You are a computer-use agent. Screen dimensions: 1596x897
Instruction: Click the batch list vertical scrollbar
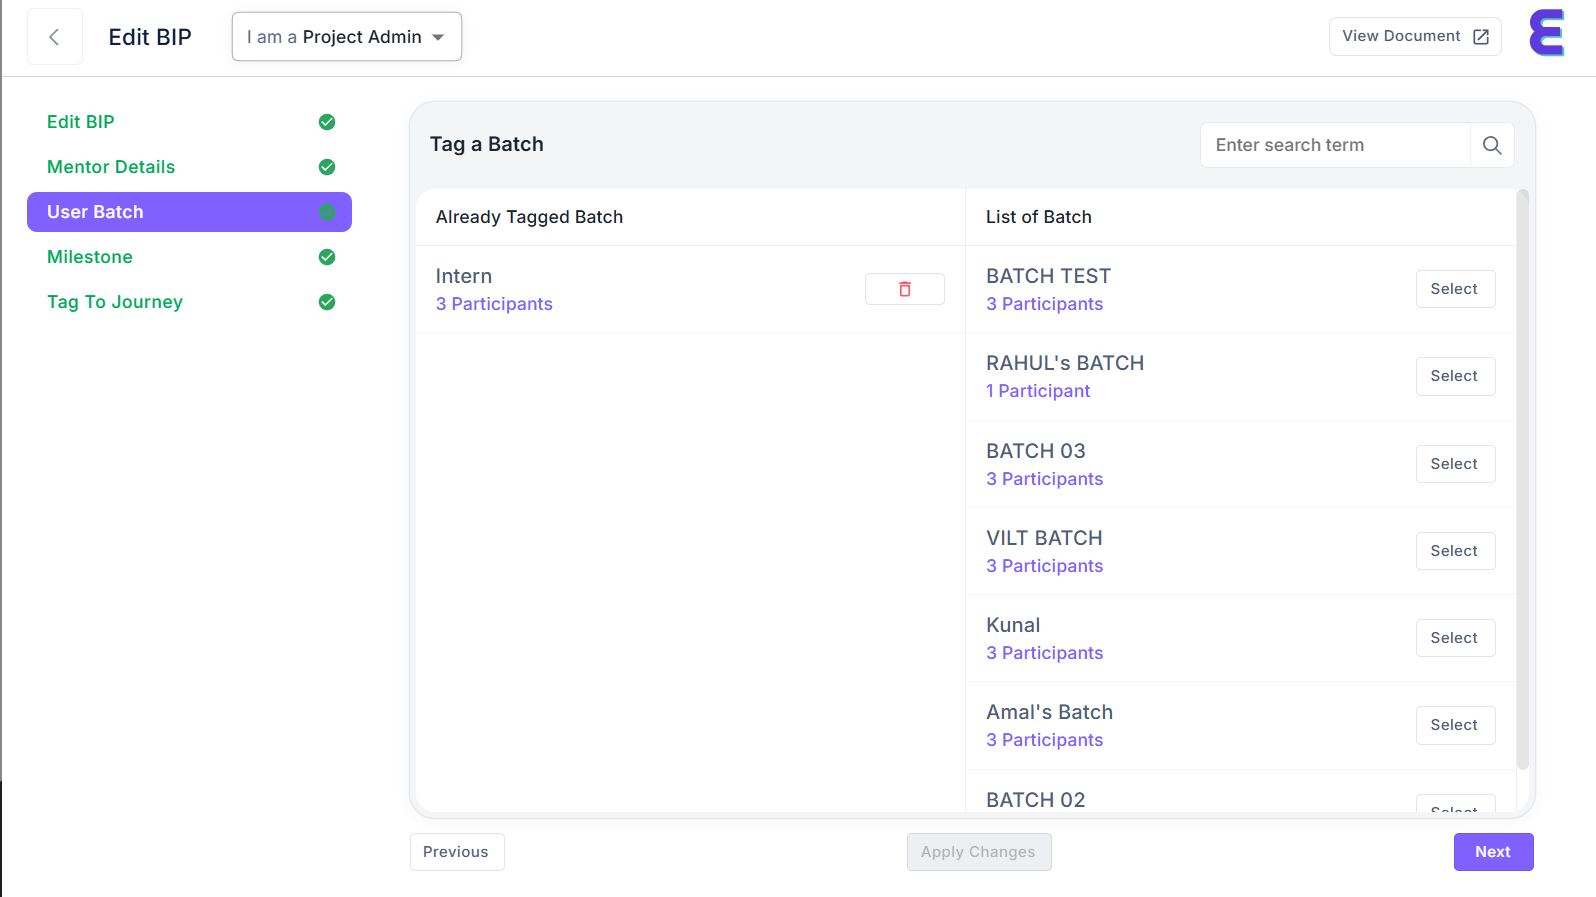click(1522, 480)
